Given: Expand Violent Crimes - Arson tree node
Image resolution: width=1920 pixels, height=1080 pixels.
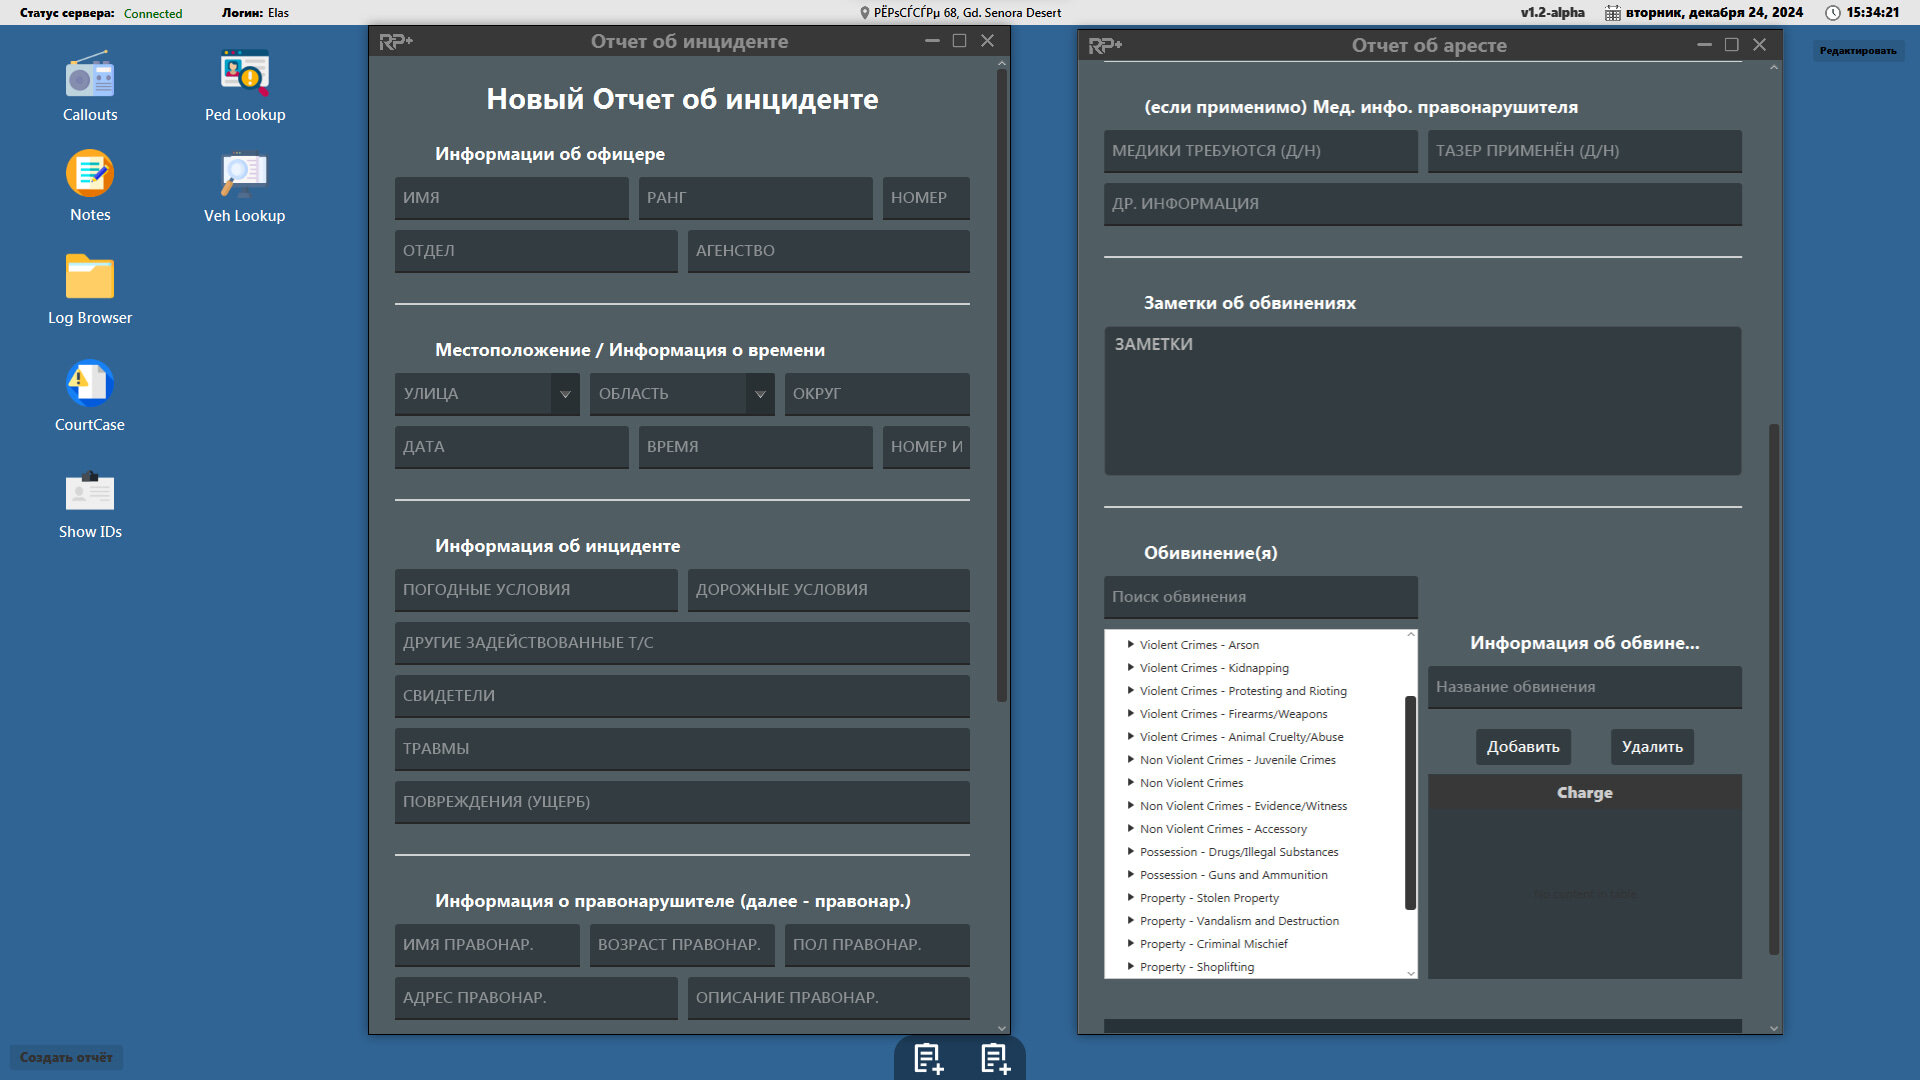Looking at the screenshot, I should coord(1131,645).
